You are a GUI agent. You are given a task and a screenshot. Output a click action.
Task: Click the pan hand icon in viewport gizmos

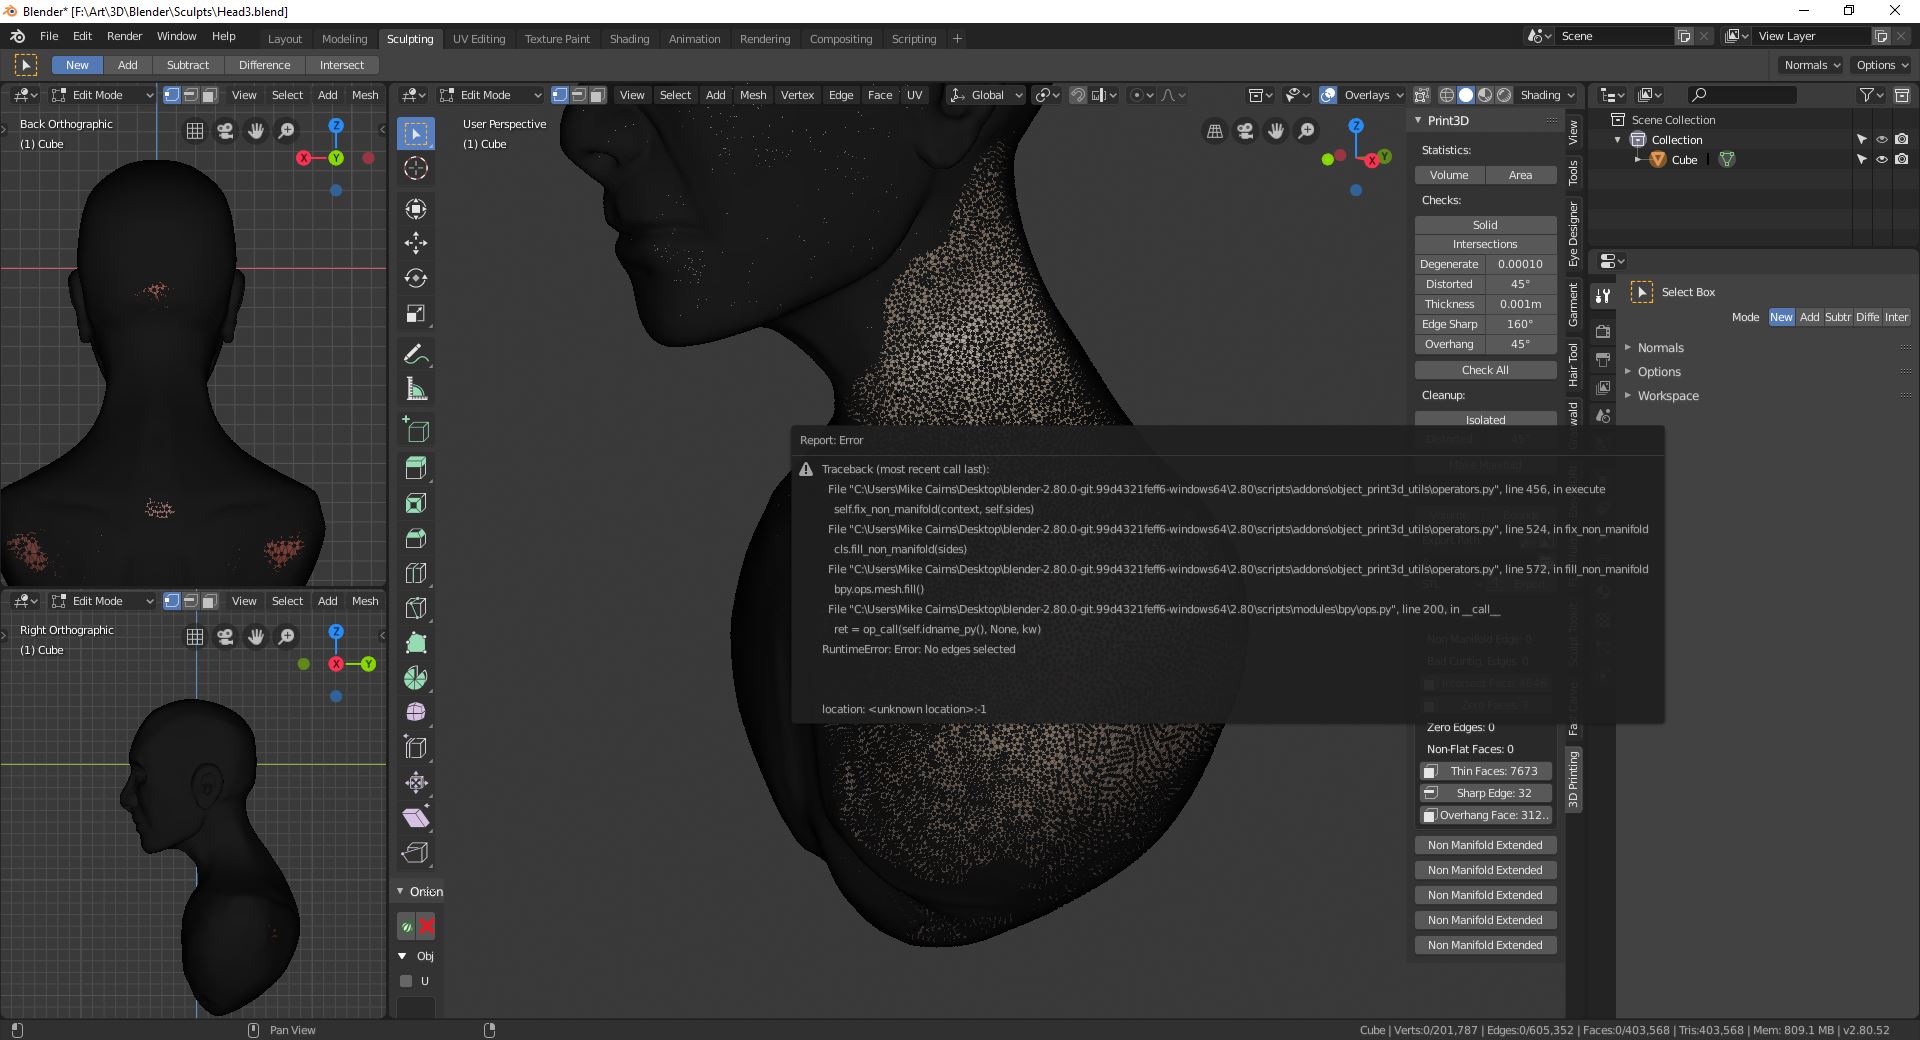click(x=1275, y=131)
